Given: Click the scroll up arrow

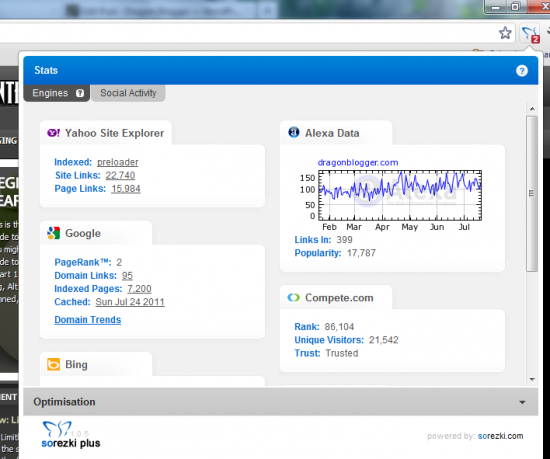Looking at the screenshot, I should (532, 109).
